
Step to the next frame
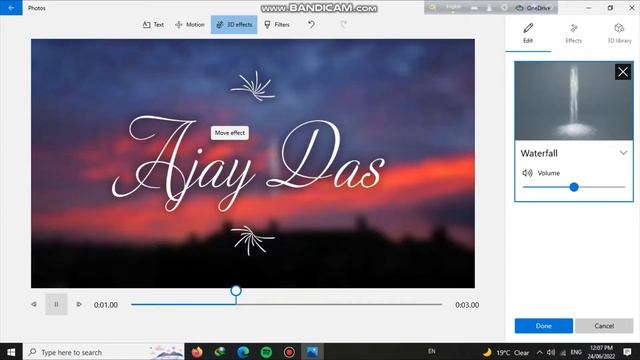click(x=79, y=304)
